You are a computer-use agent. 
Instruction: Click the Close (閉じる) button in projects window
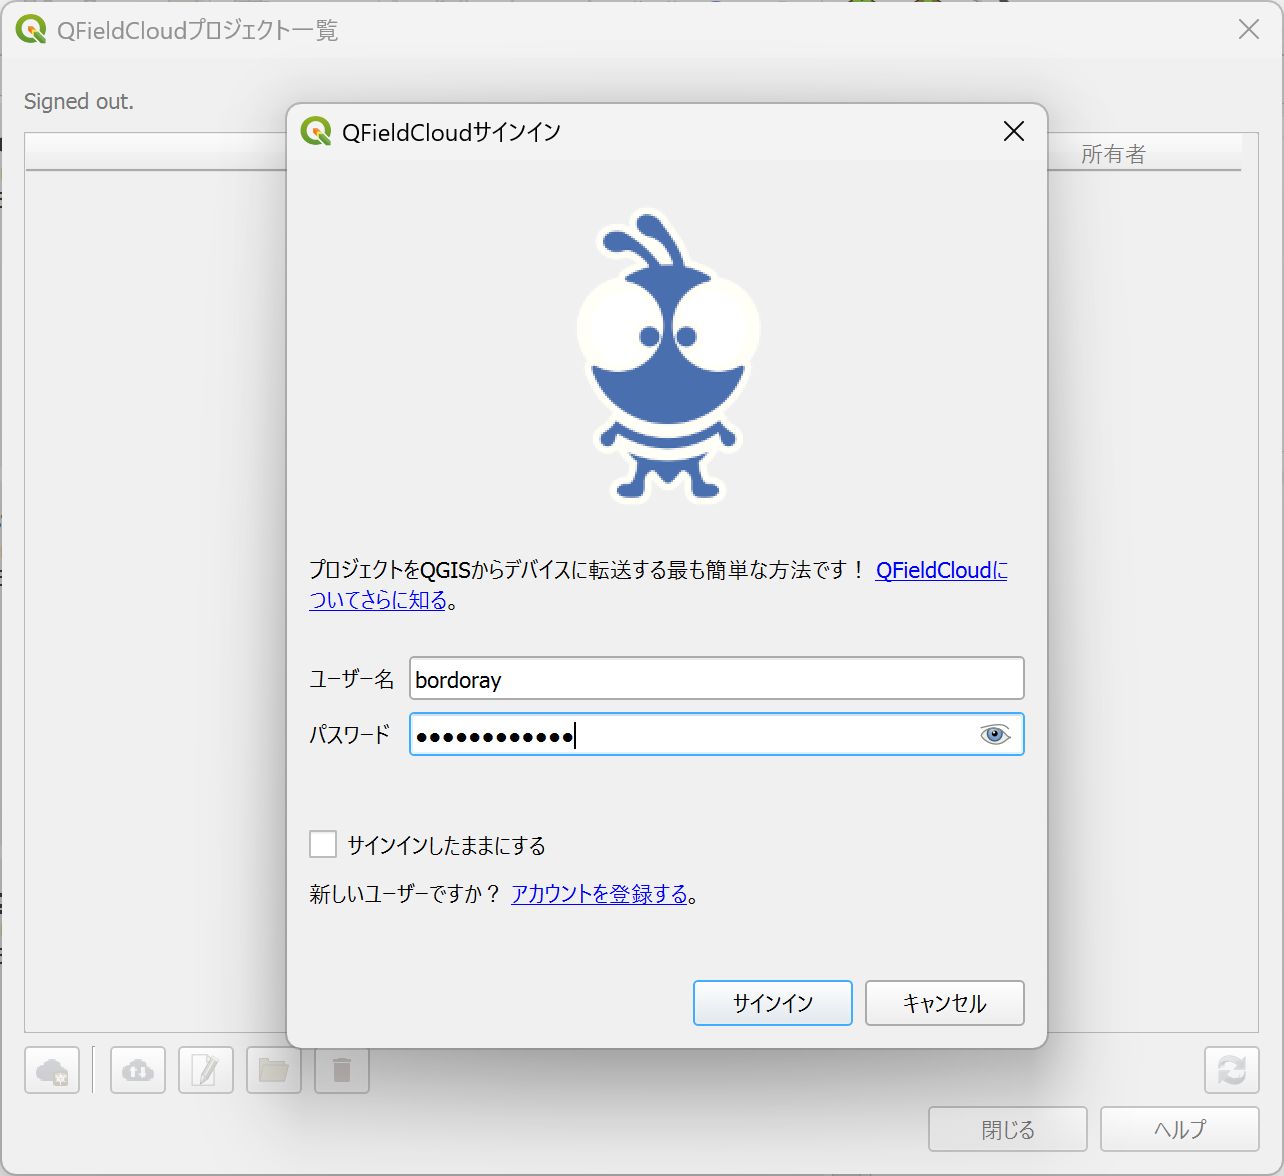(1008, 1129)
